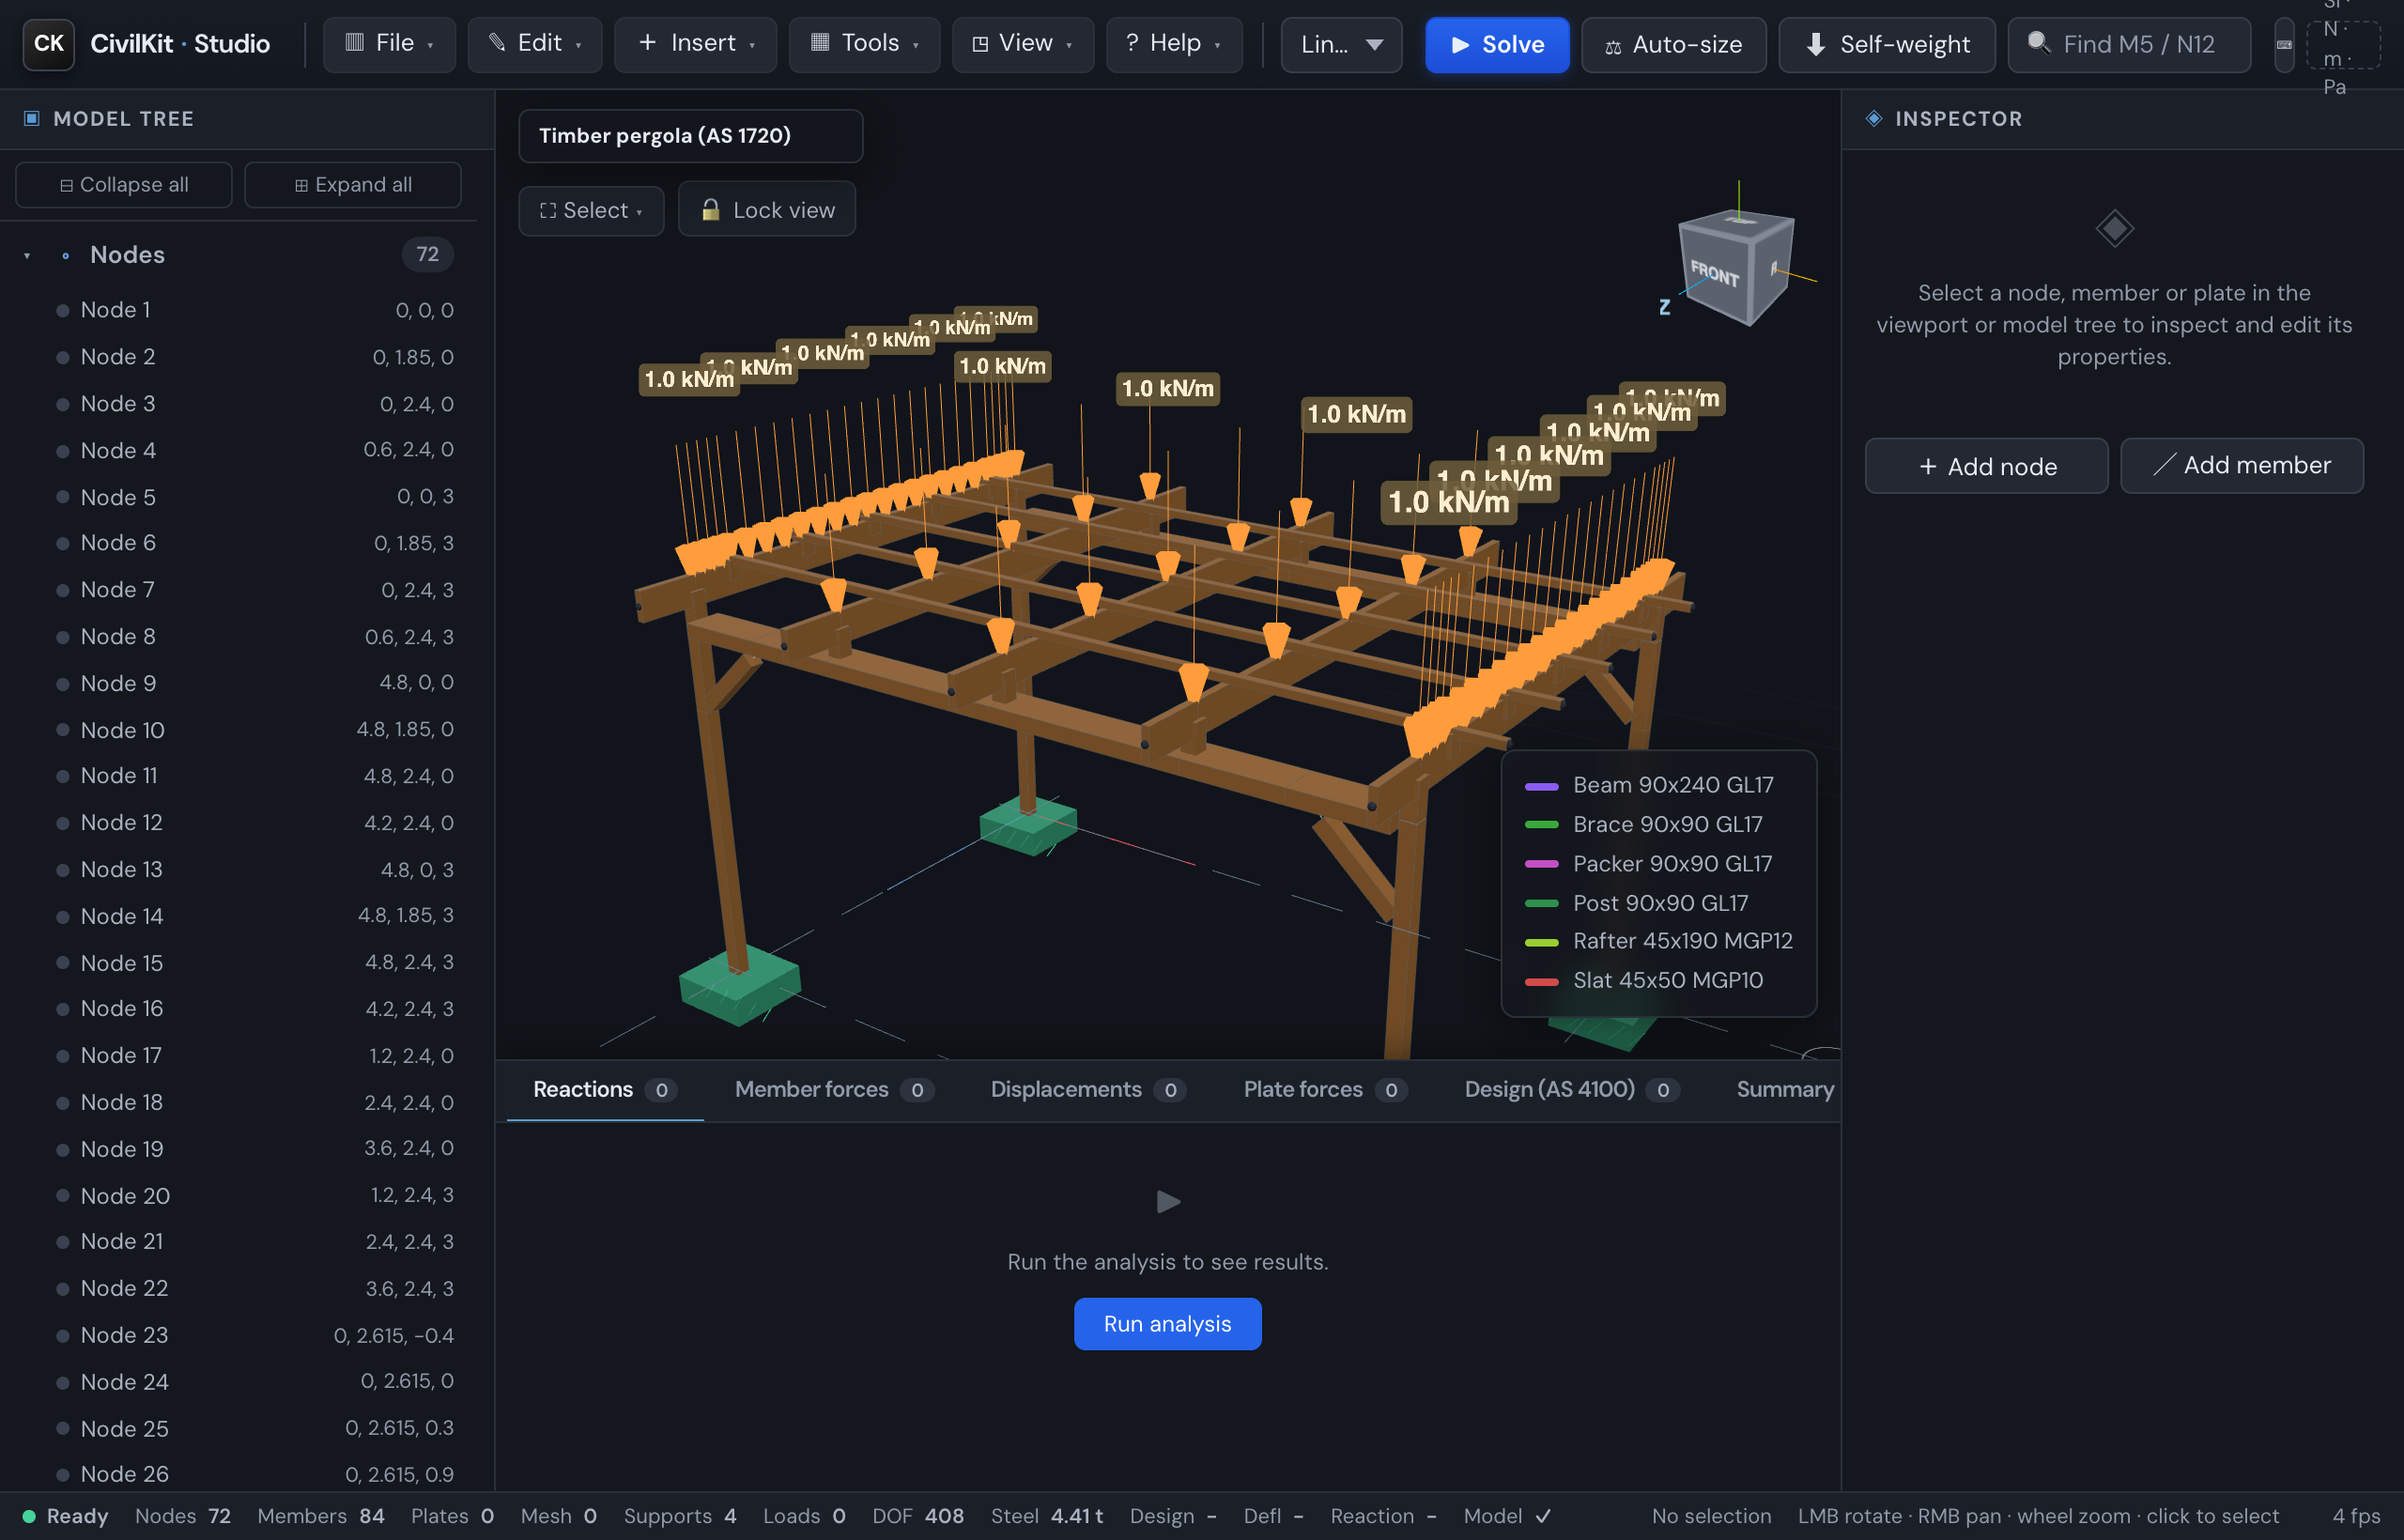Click Collapse all in the model tree

124,184
